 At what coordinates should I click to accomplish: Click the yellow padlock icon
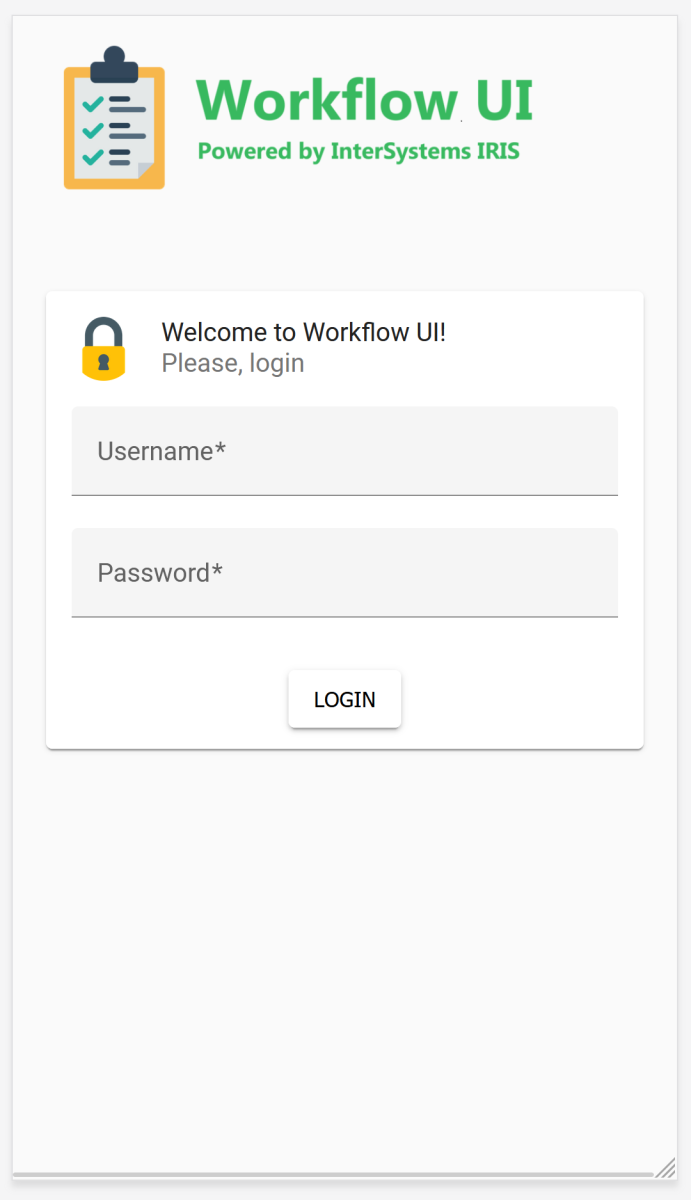pyautogui.click(x=104, y=358)
